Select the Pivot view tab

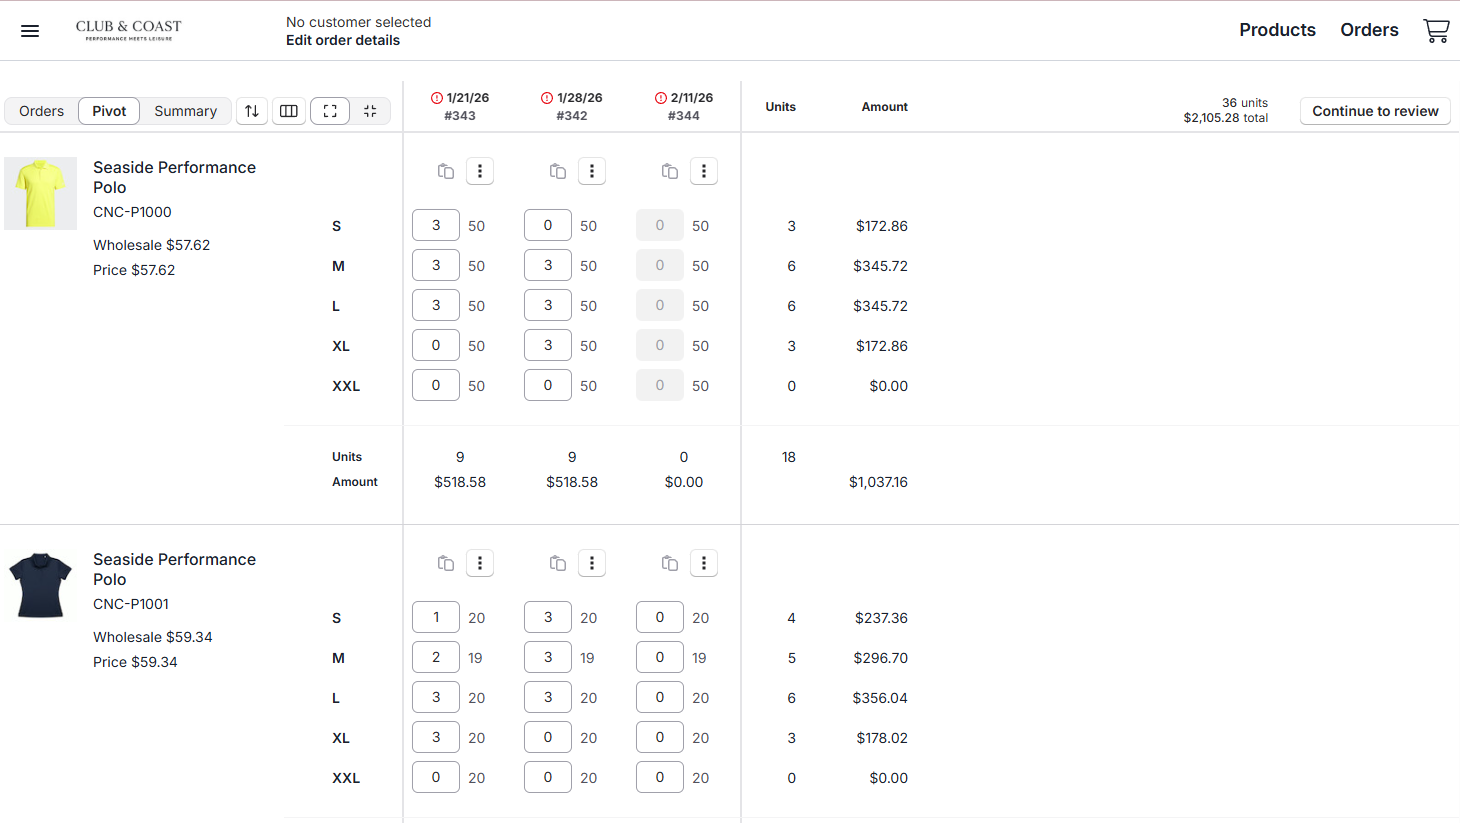pyautogui.click(x=109, y=111)
